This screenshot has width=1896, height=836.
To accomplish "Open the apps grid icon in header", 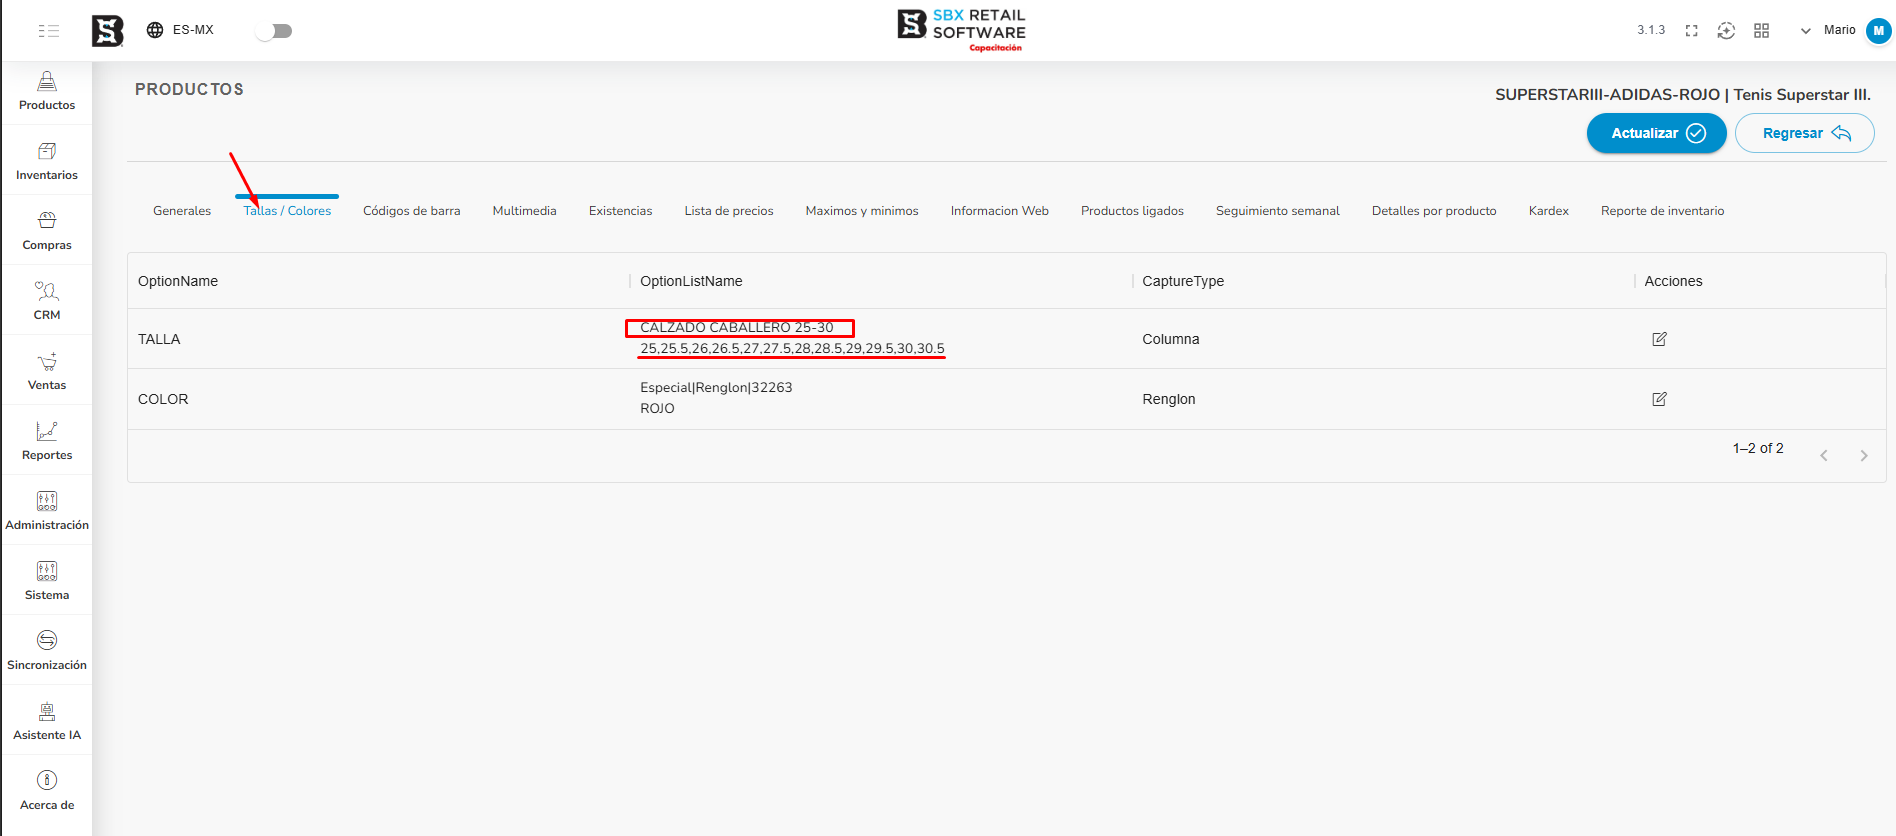I will point(1761,31).
